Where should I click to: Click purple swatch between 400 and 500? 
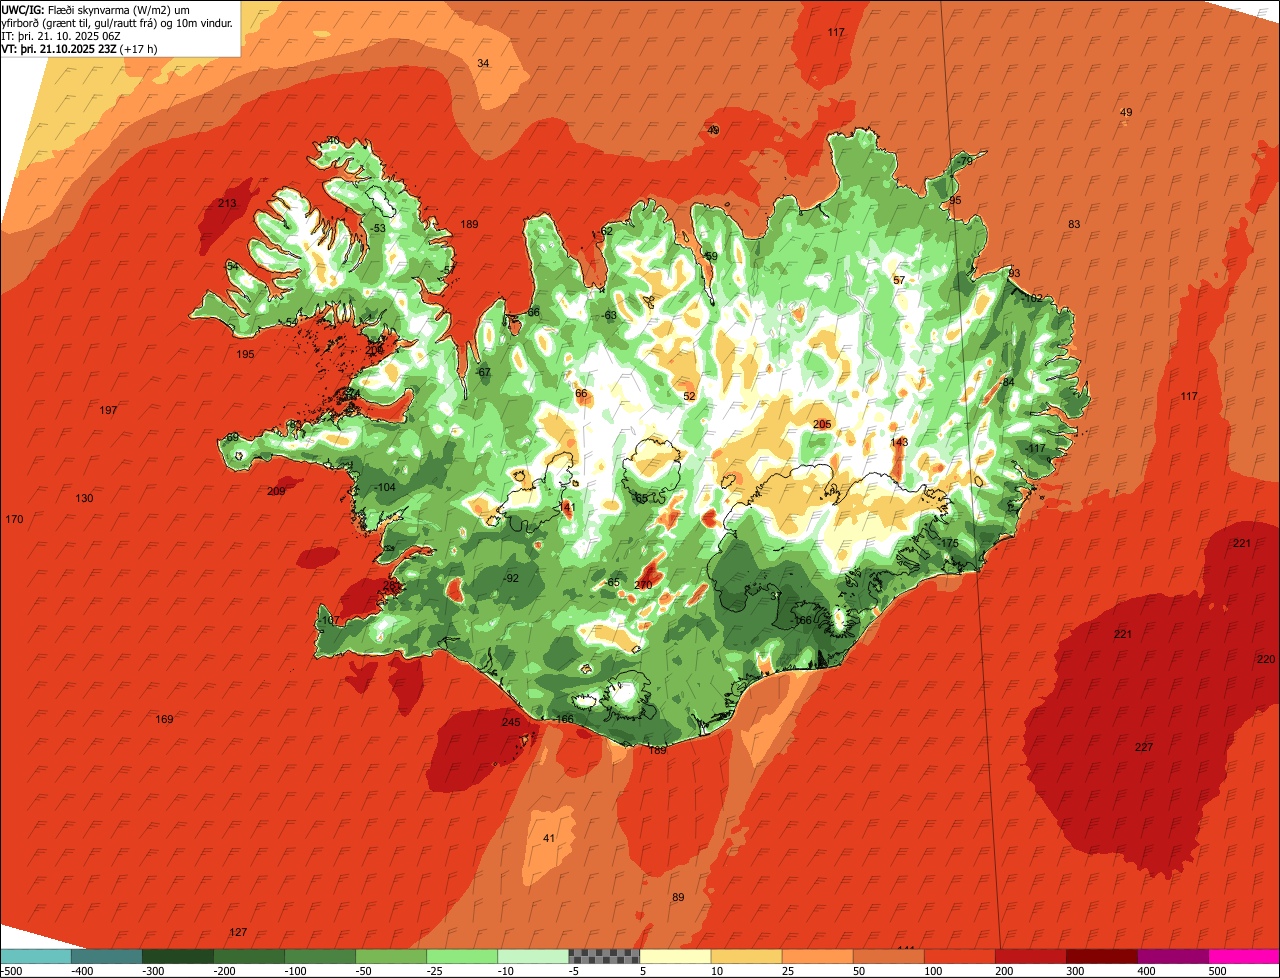coord(1172,956)
